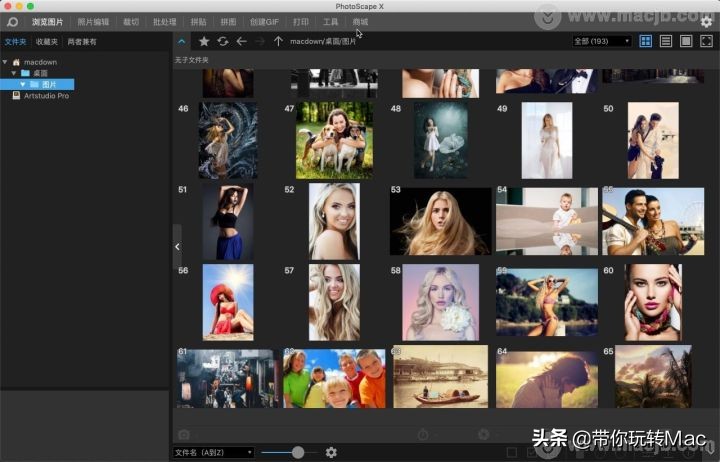Screen dimensions: 720x462
Task: Switch to single image preview view
Action: [686, 41]
